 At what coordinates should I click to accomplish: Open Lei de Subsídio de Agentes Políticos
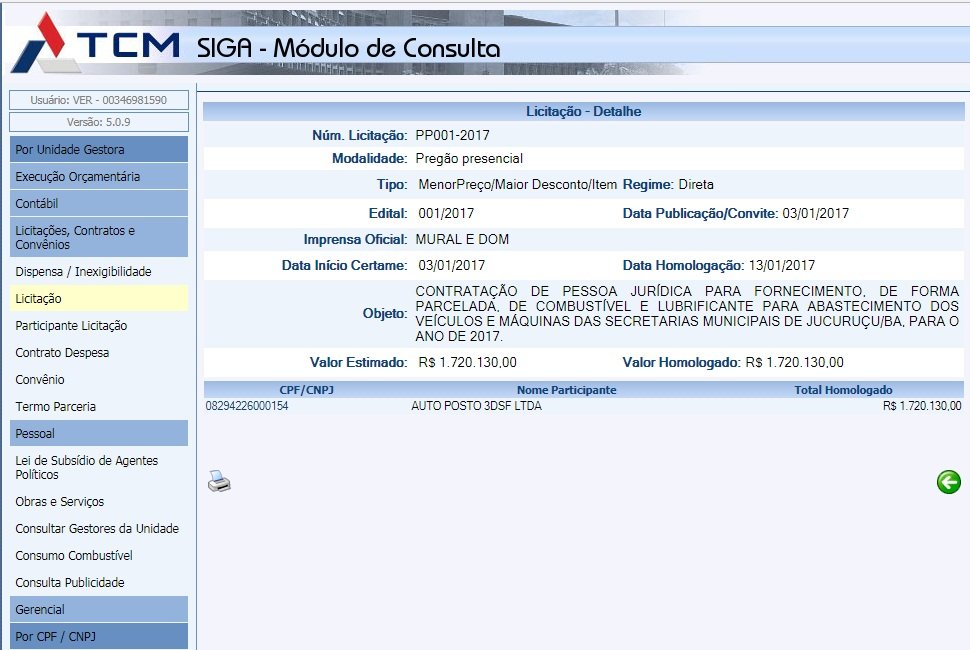[86, 467]
